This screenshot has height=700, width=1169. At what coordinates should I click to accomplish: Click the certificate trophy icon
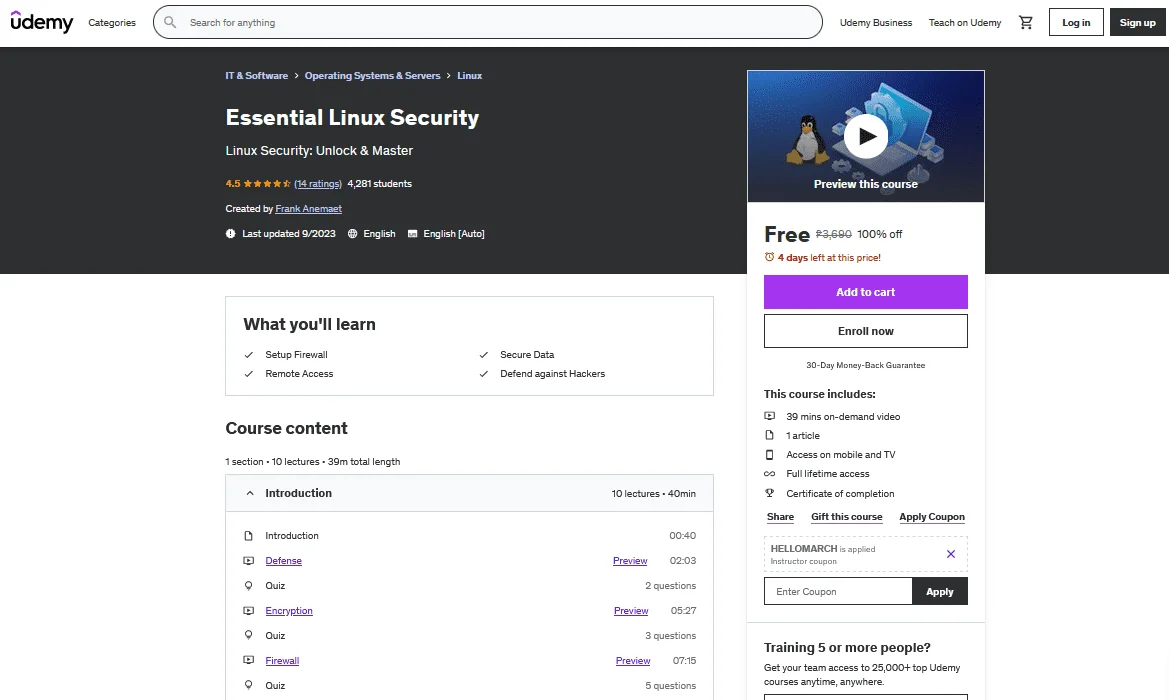769,494
